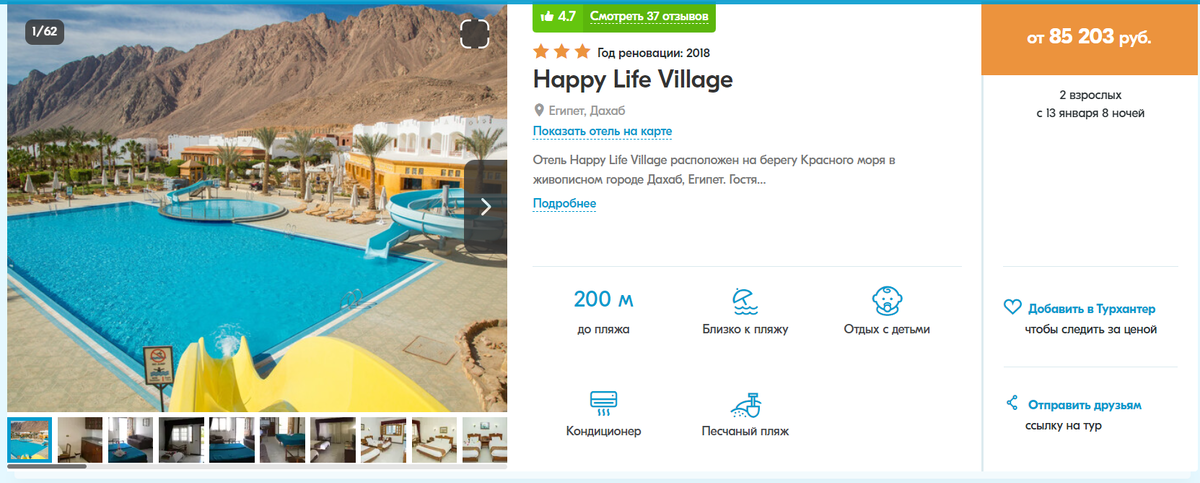The height and width of the screenshot is (483, 1200).
Task: Expand description with 'Подробнее'
Action: click(x=564, y=204)
